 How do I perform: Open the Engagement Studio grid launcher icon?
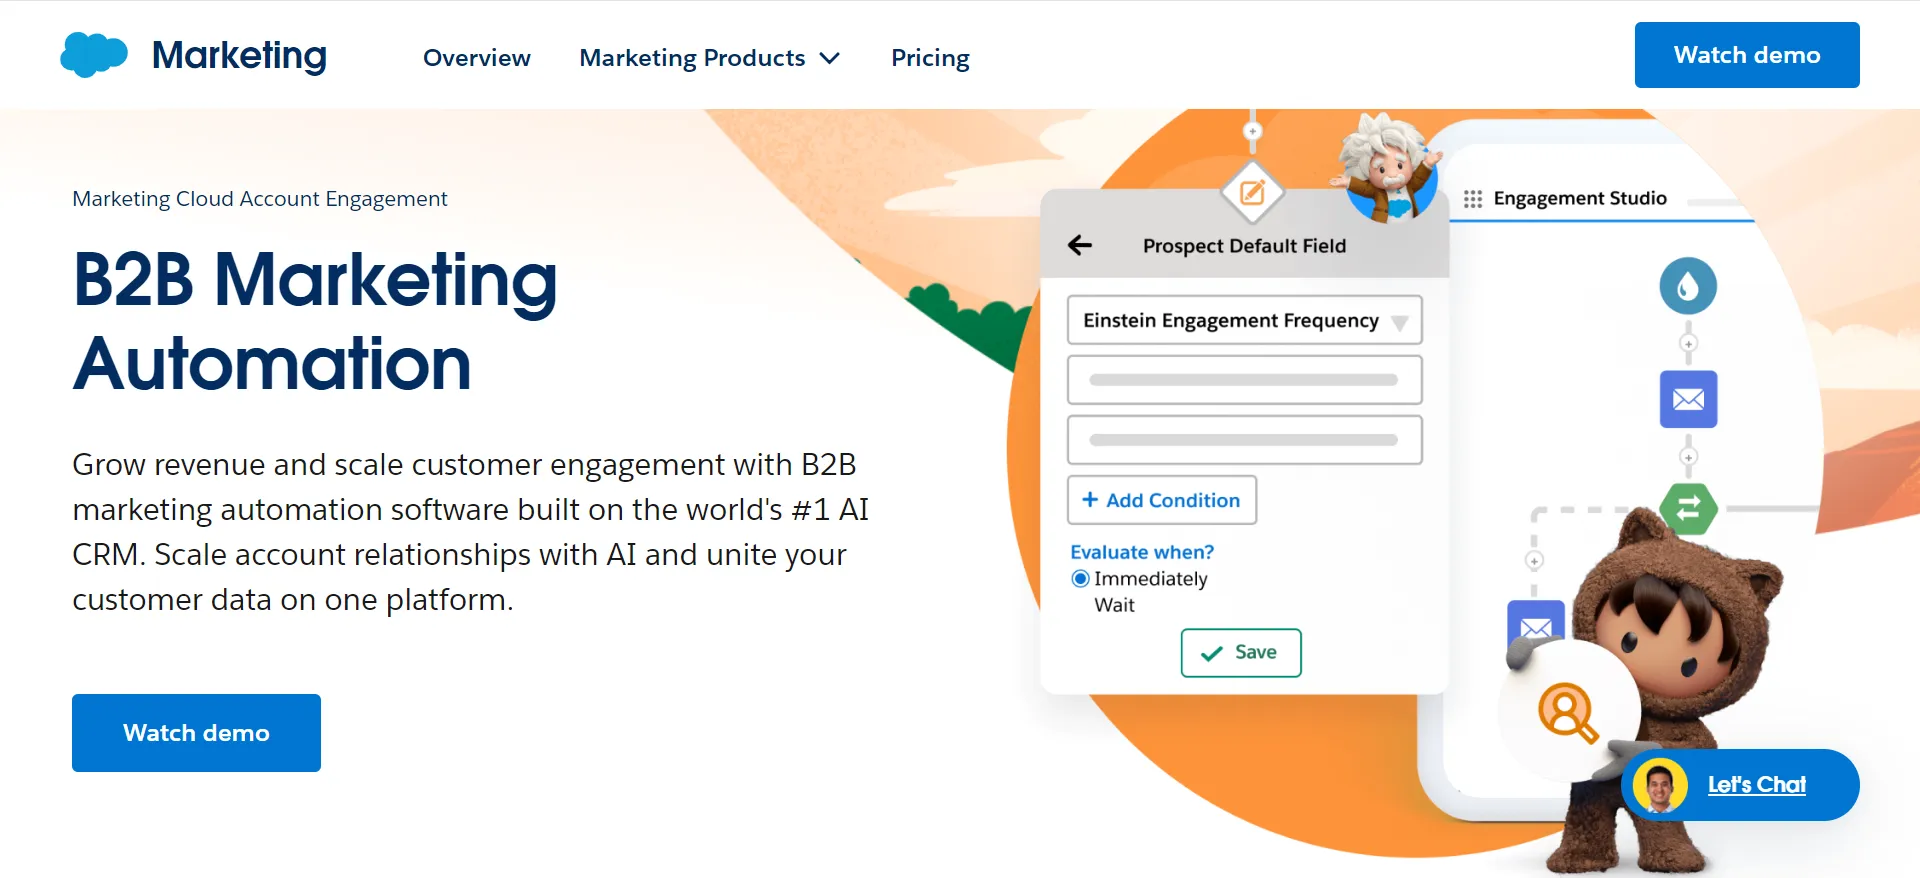click(1473, 199)
